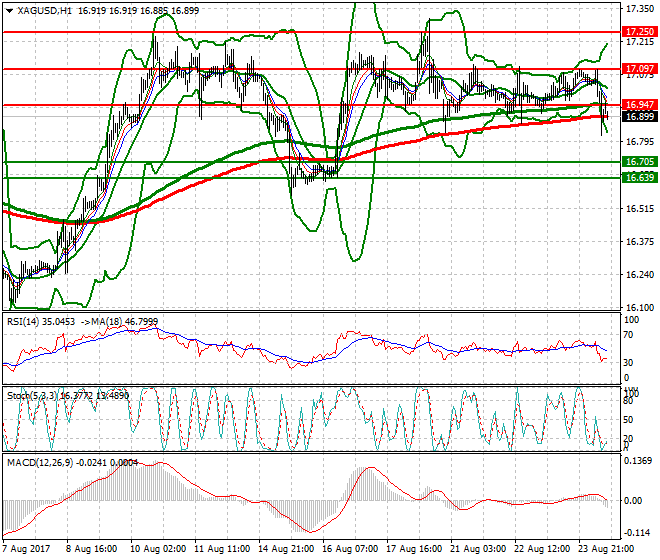Select the green 16.705 price level tag
Viewport: 660px width, 560px height.
(x=639, y=161)
